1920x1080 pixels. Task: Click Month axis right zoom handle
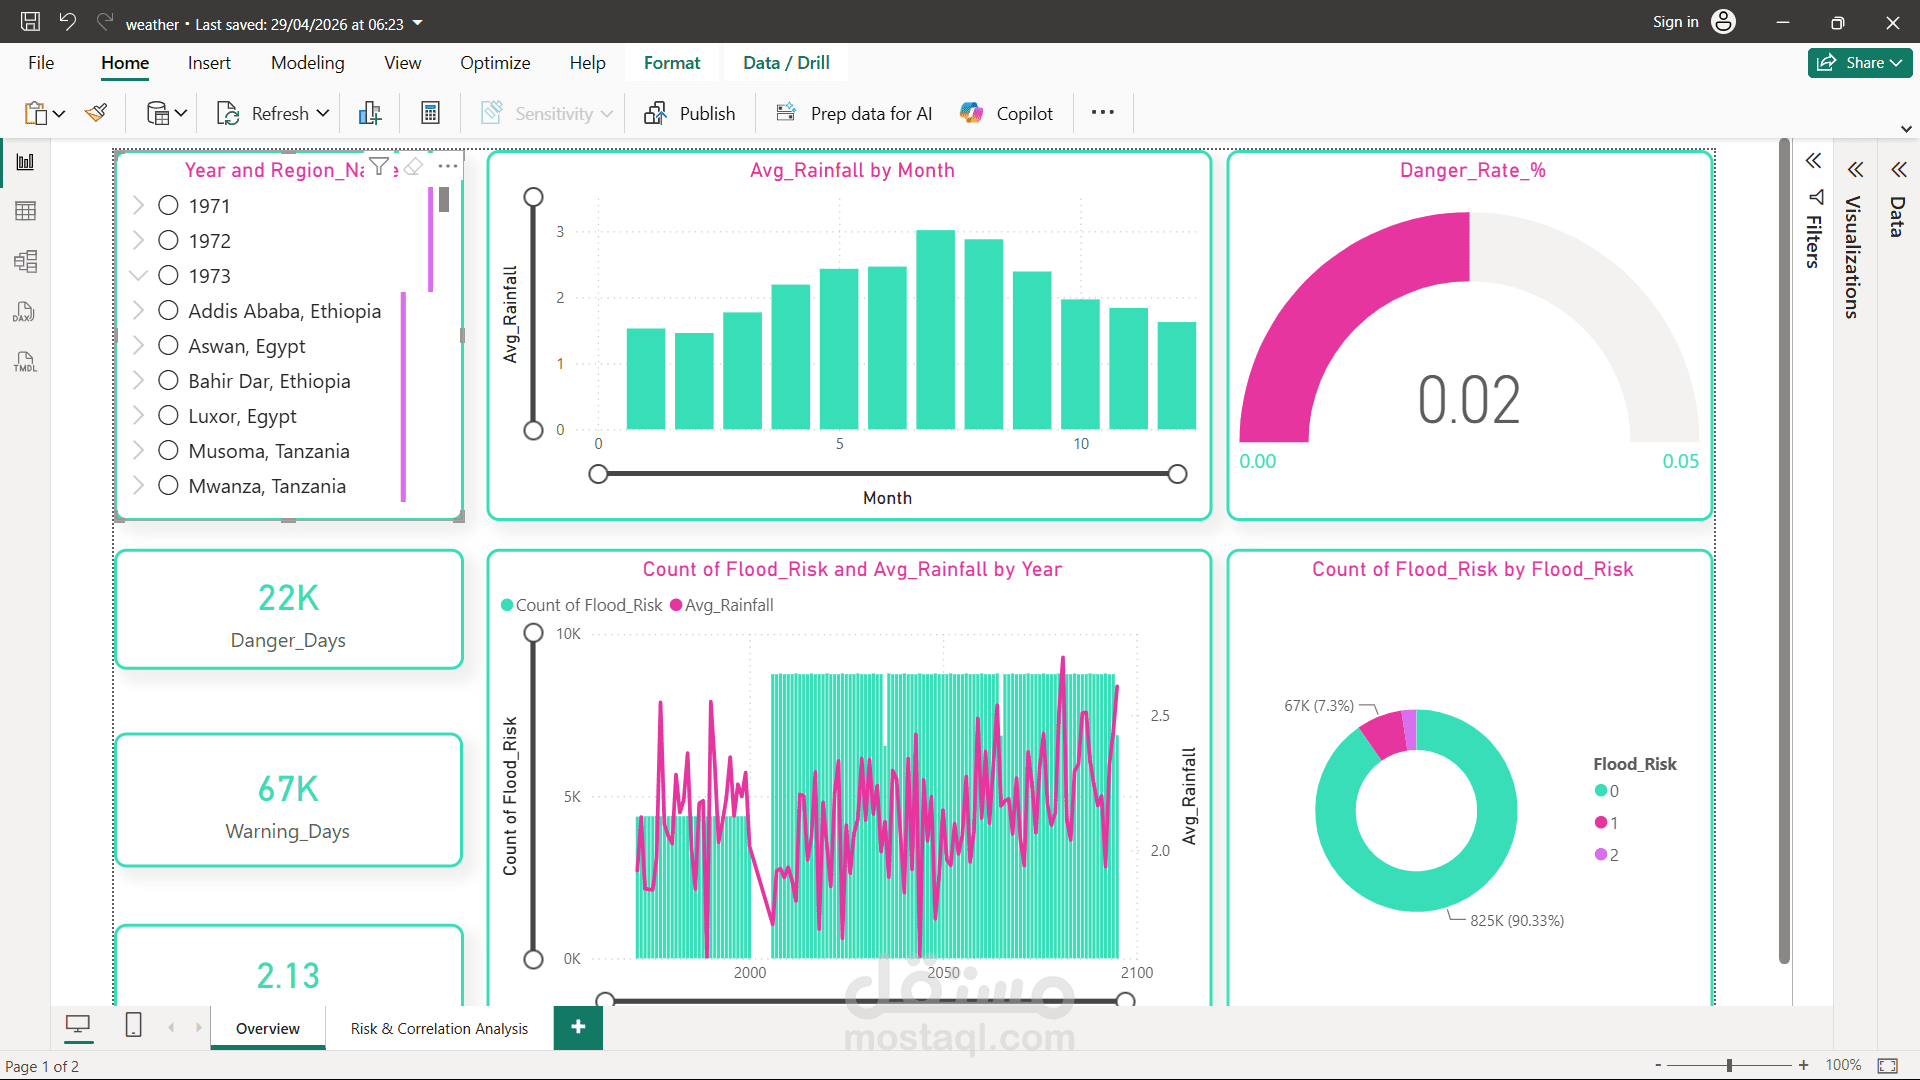point(1177,474)
